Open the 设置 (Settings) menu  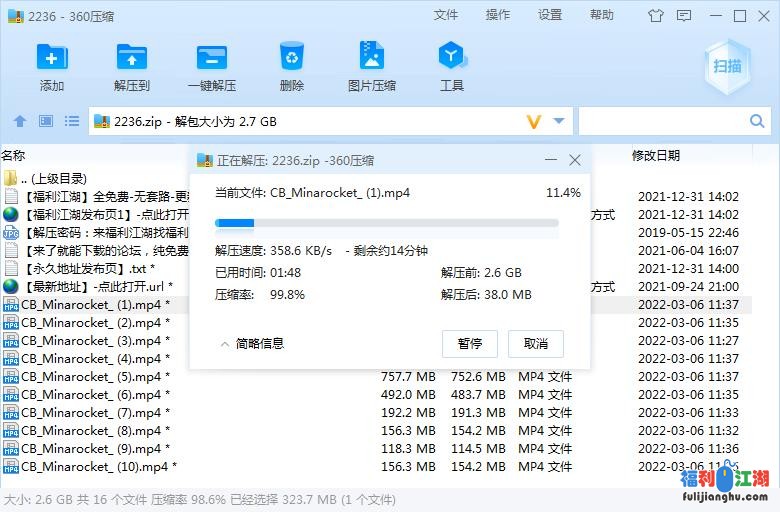click(x=550, y=15)
